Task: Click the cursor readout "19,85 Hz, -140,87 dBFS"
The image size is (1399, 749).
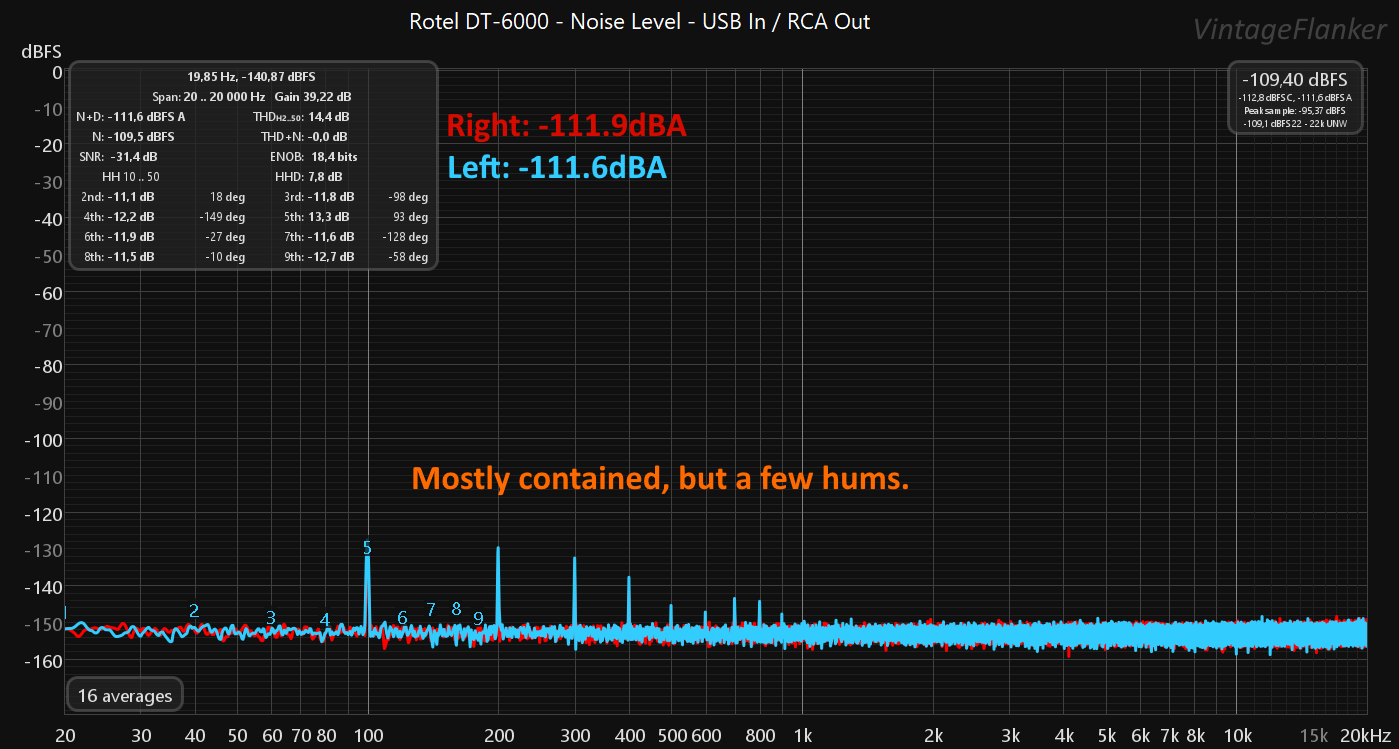Action: click(x=252, y=77)
